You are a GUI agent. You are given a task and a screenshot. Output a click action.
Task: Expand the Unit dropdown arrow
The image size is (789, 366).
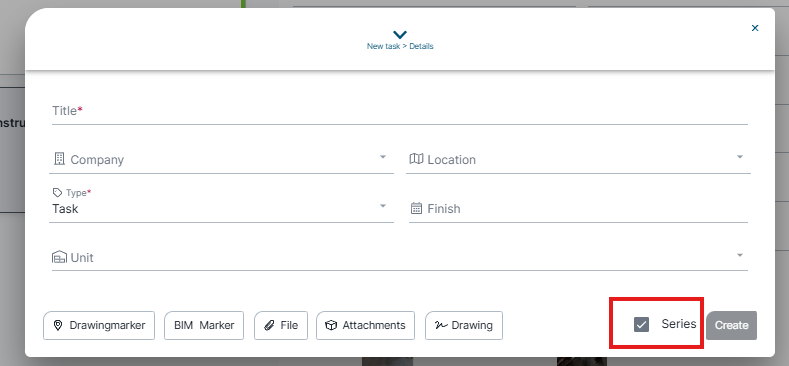pyautogui.click(x=740, y=255)
